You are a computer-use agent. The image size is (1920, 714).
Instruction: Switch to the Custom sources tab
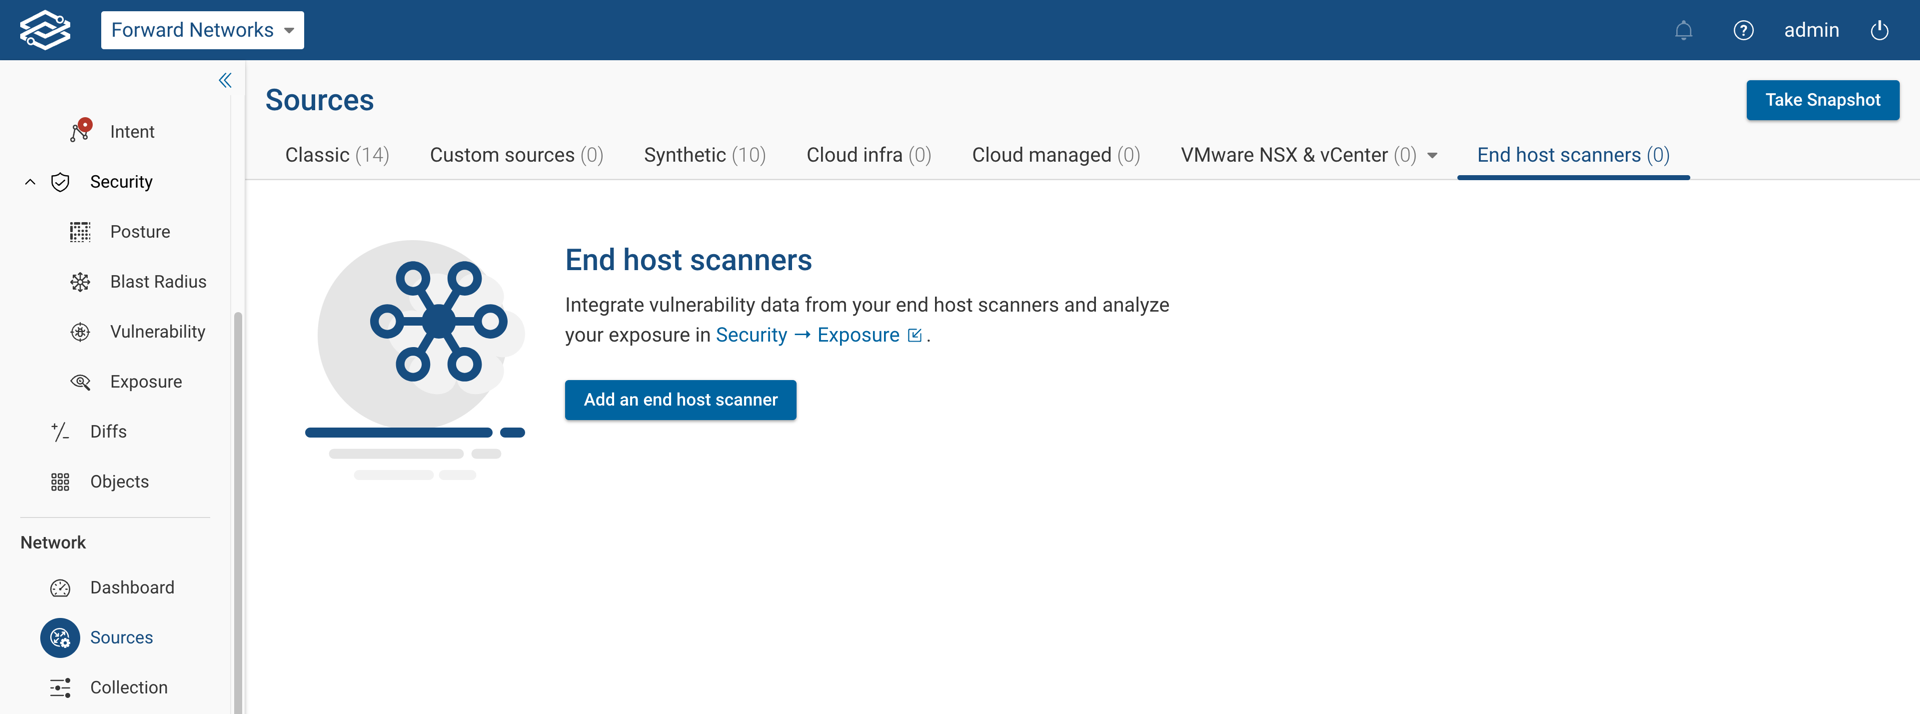tap(516, 155)
